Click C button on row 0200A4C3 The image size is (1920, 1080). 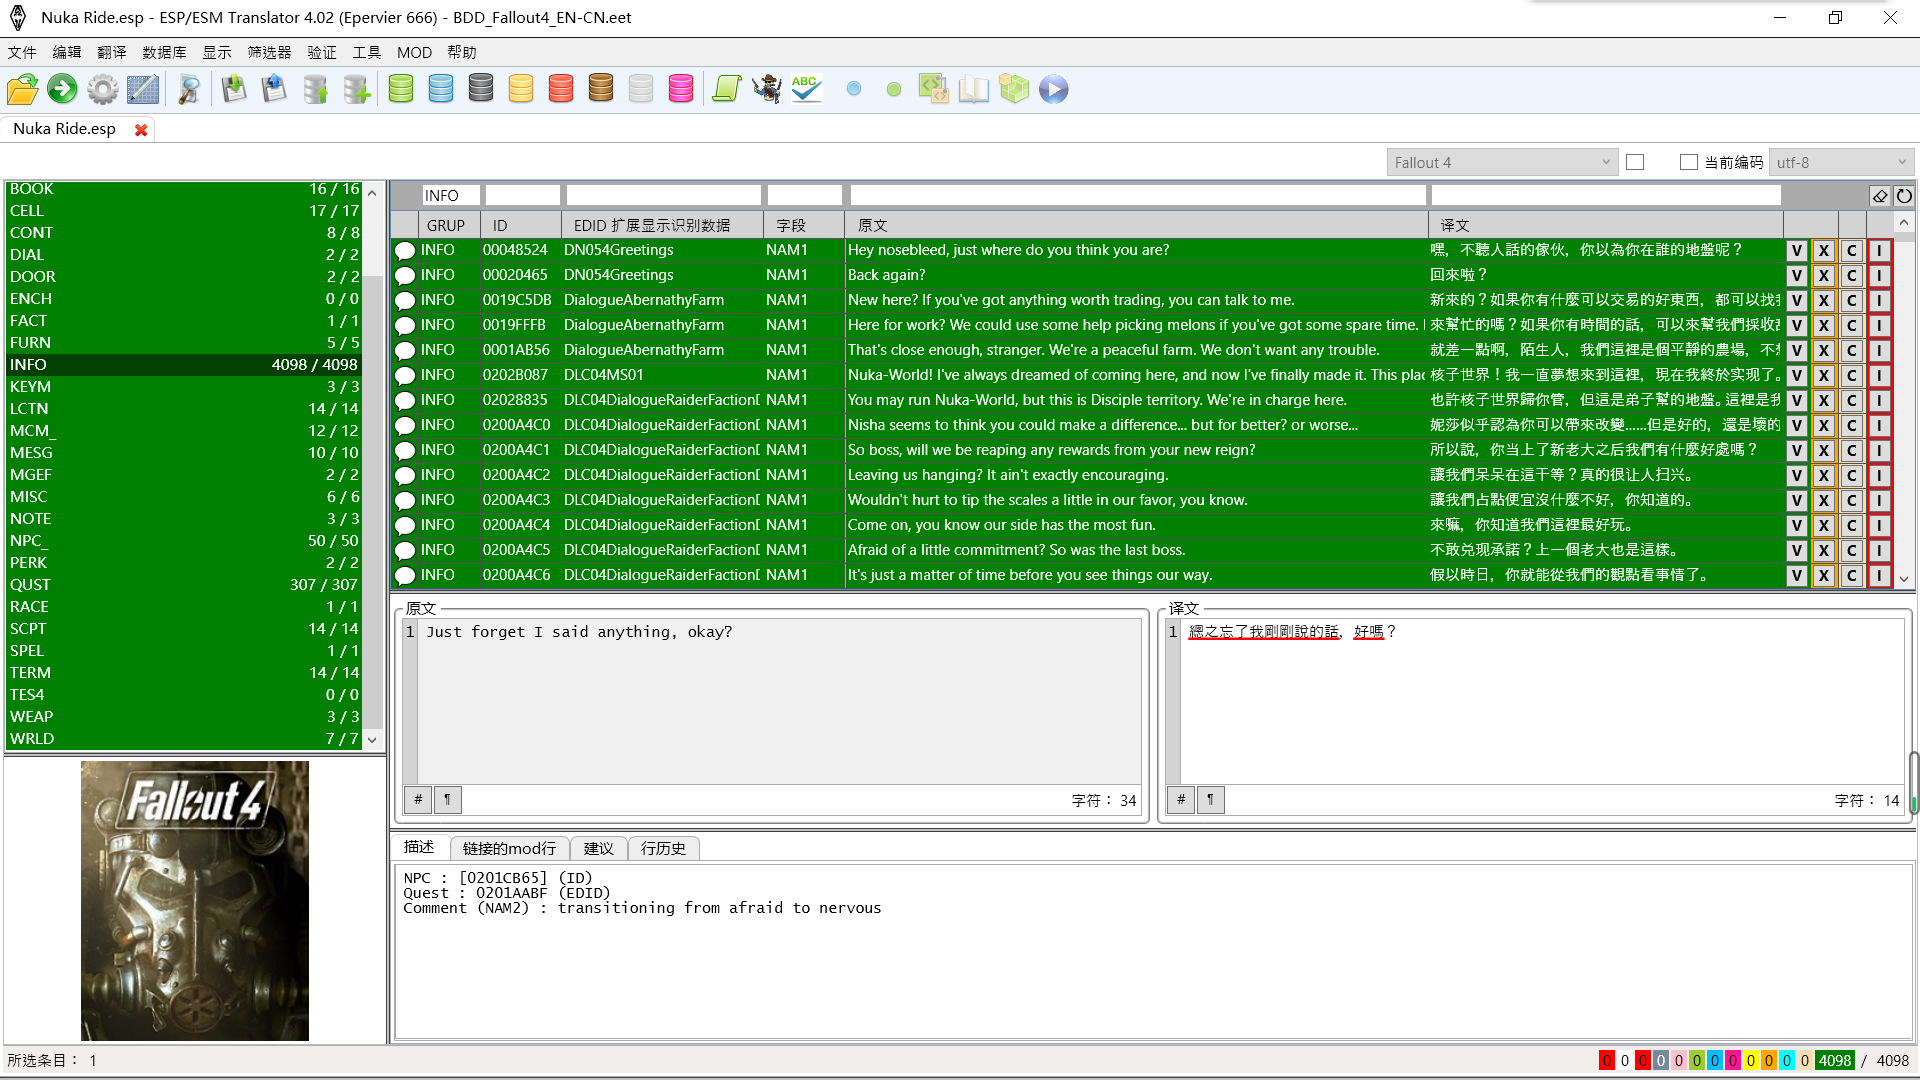coord(1851,500)
